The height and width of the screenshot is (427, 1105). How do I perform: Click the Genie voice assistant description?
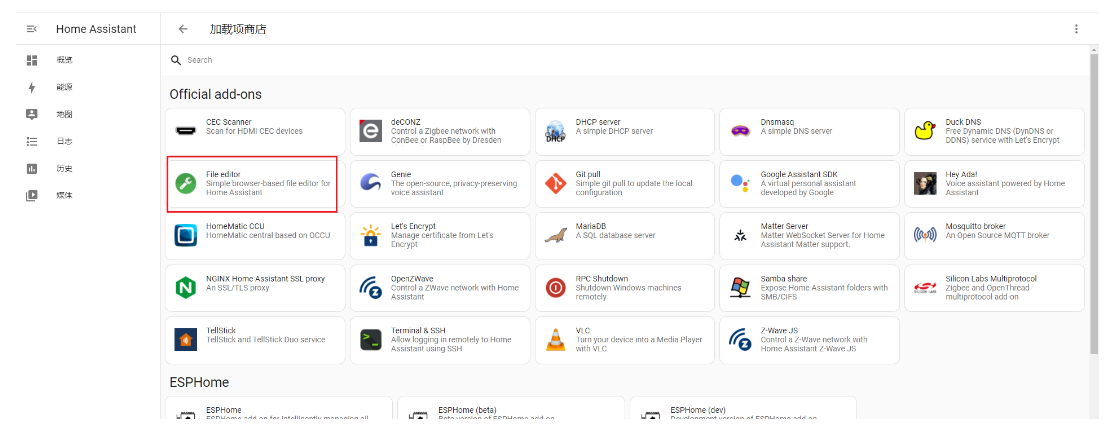[x=454, y=188]
